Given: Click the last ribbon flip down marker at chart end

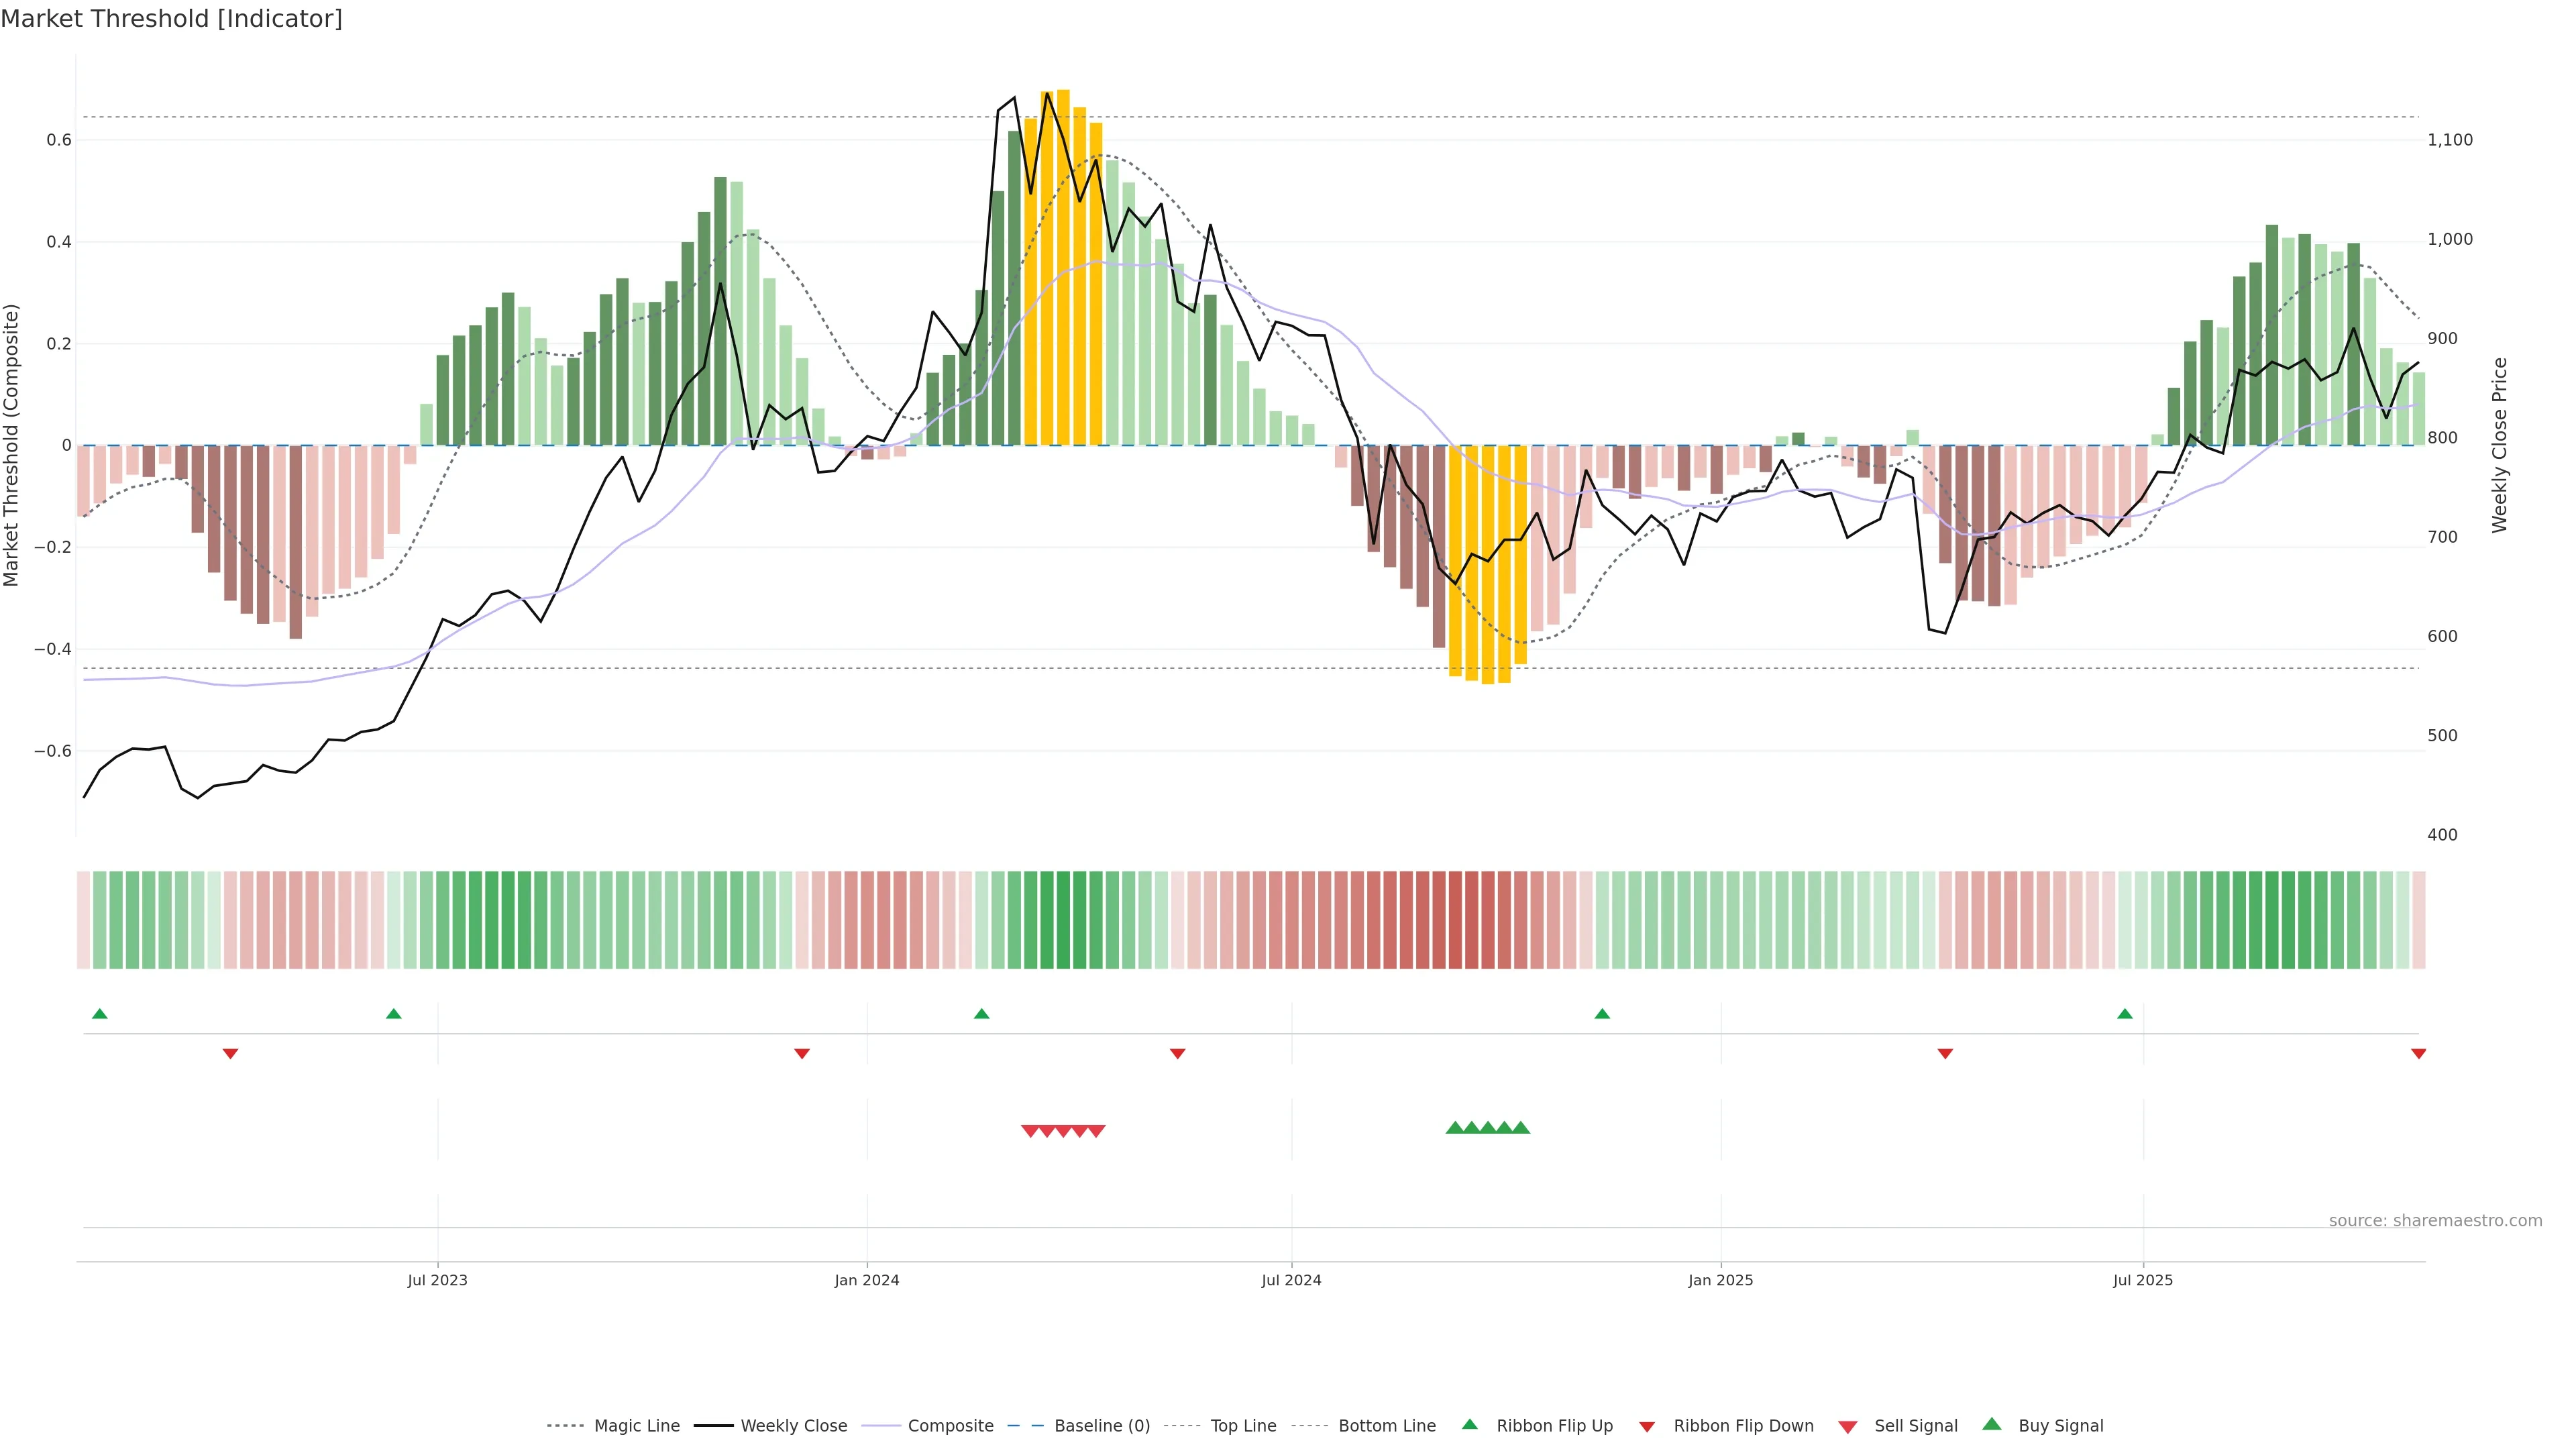Looking at the screenshot, I should [x=2418, y=1054].
